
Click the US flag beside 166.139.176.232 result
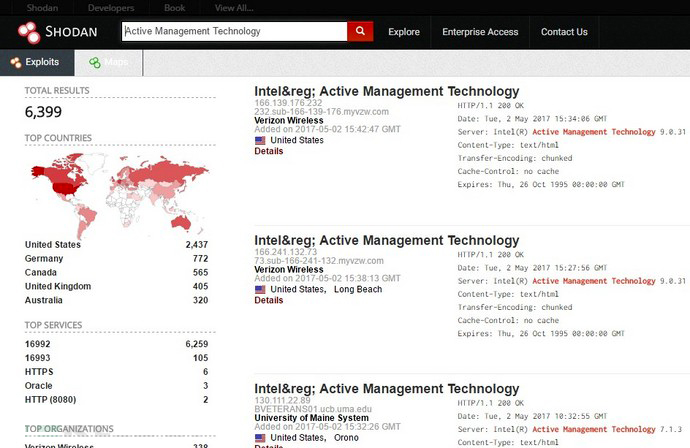tap(260, 140)
